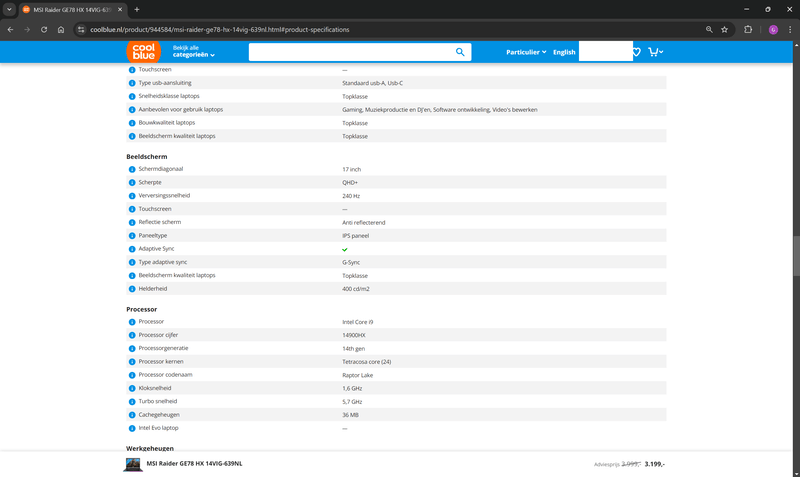Open browser extensions puzzle icon
800x477 pixels.
click(748, 30)
